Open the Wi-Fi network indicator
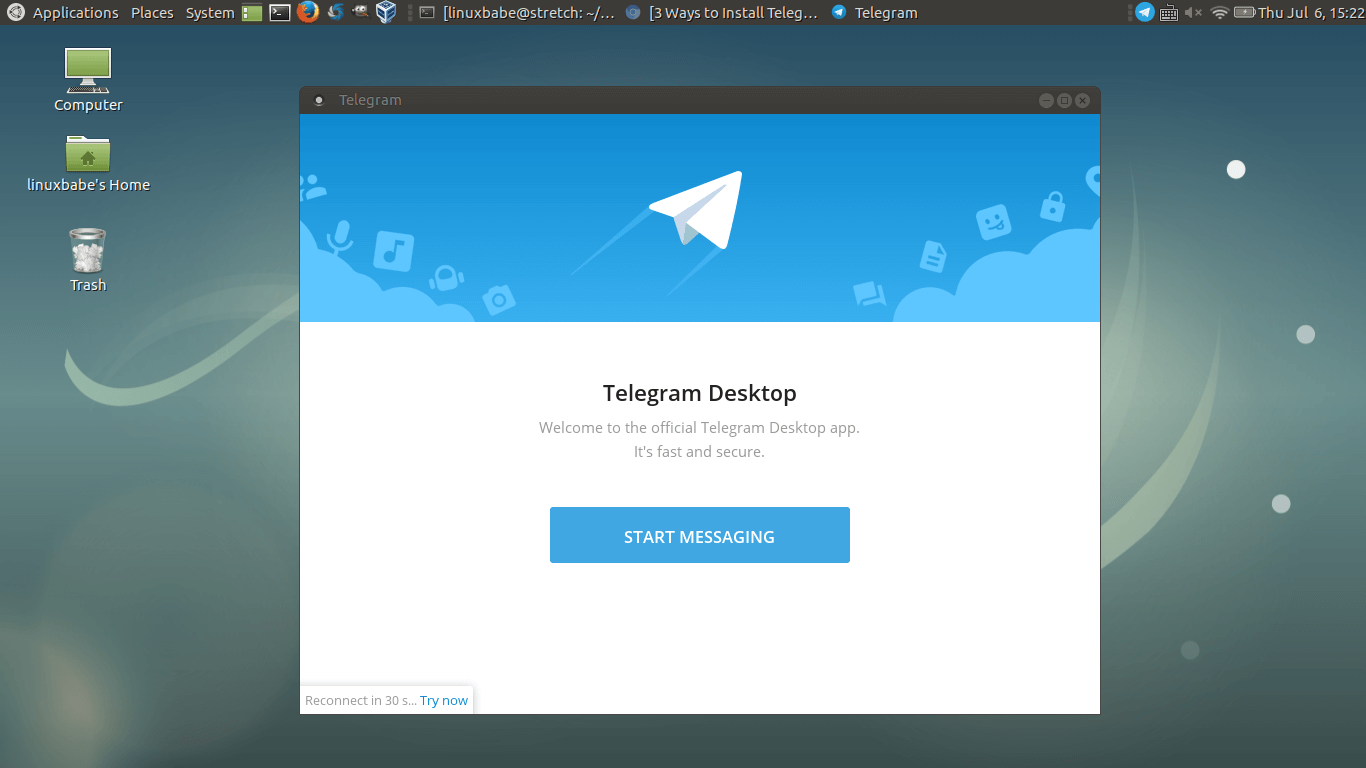1366x768 pixels. pyautogui.click(x=1219, y=13)
